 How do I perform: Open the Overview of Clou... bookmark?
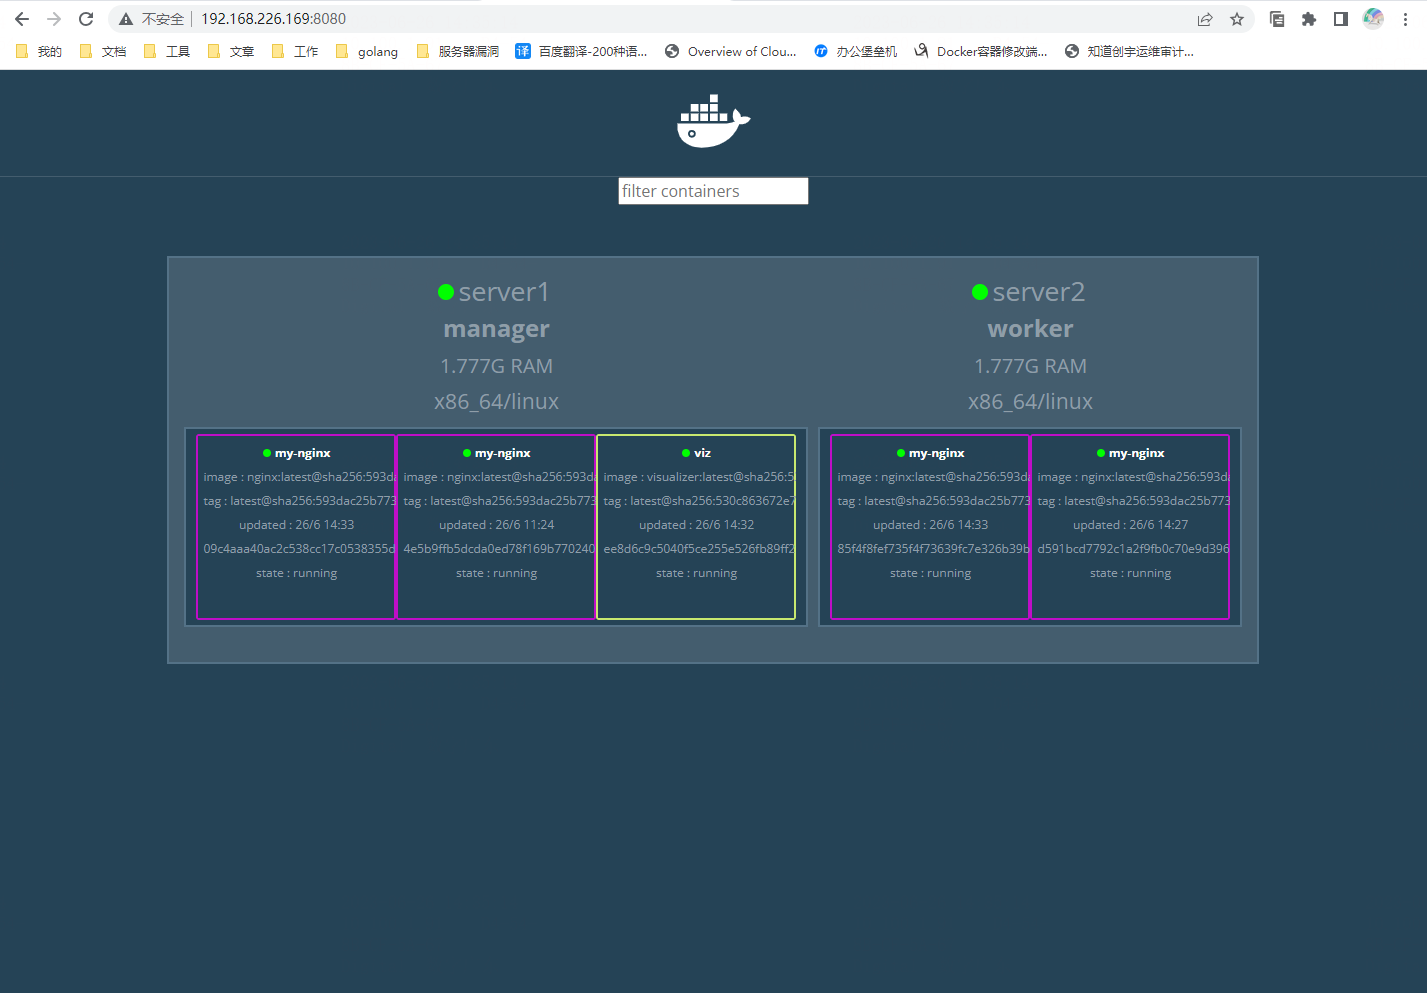click(x=731, y=51)
